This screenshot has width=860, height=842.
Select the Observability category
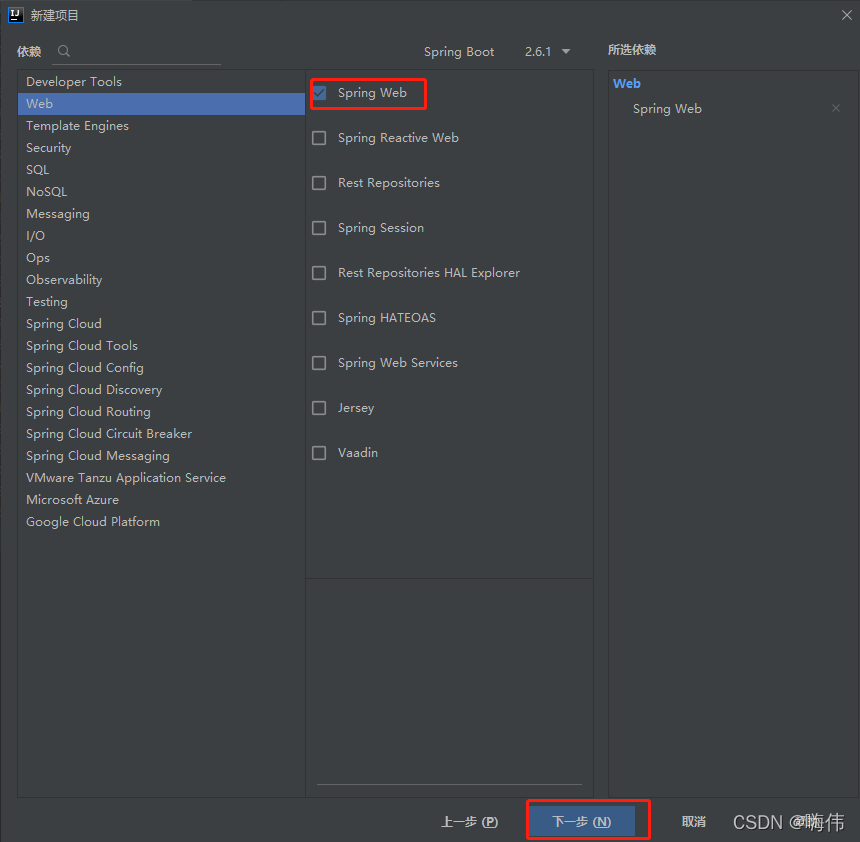point(161,280)
